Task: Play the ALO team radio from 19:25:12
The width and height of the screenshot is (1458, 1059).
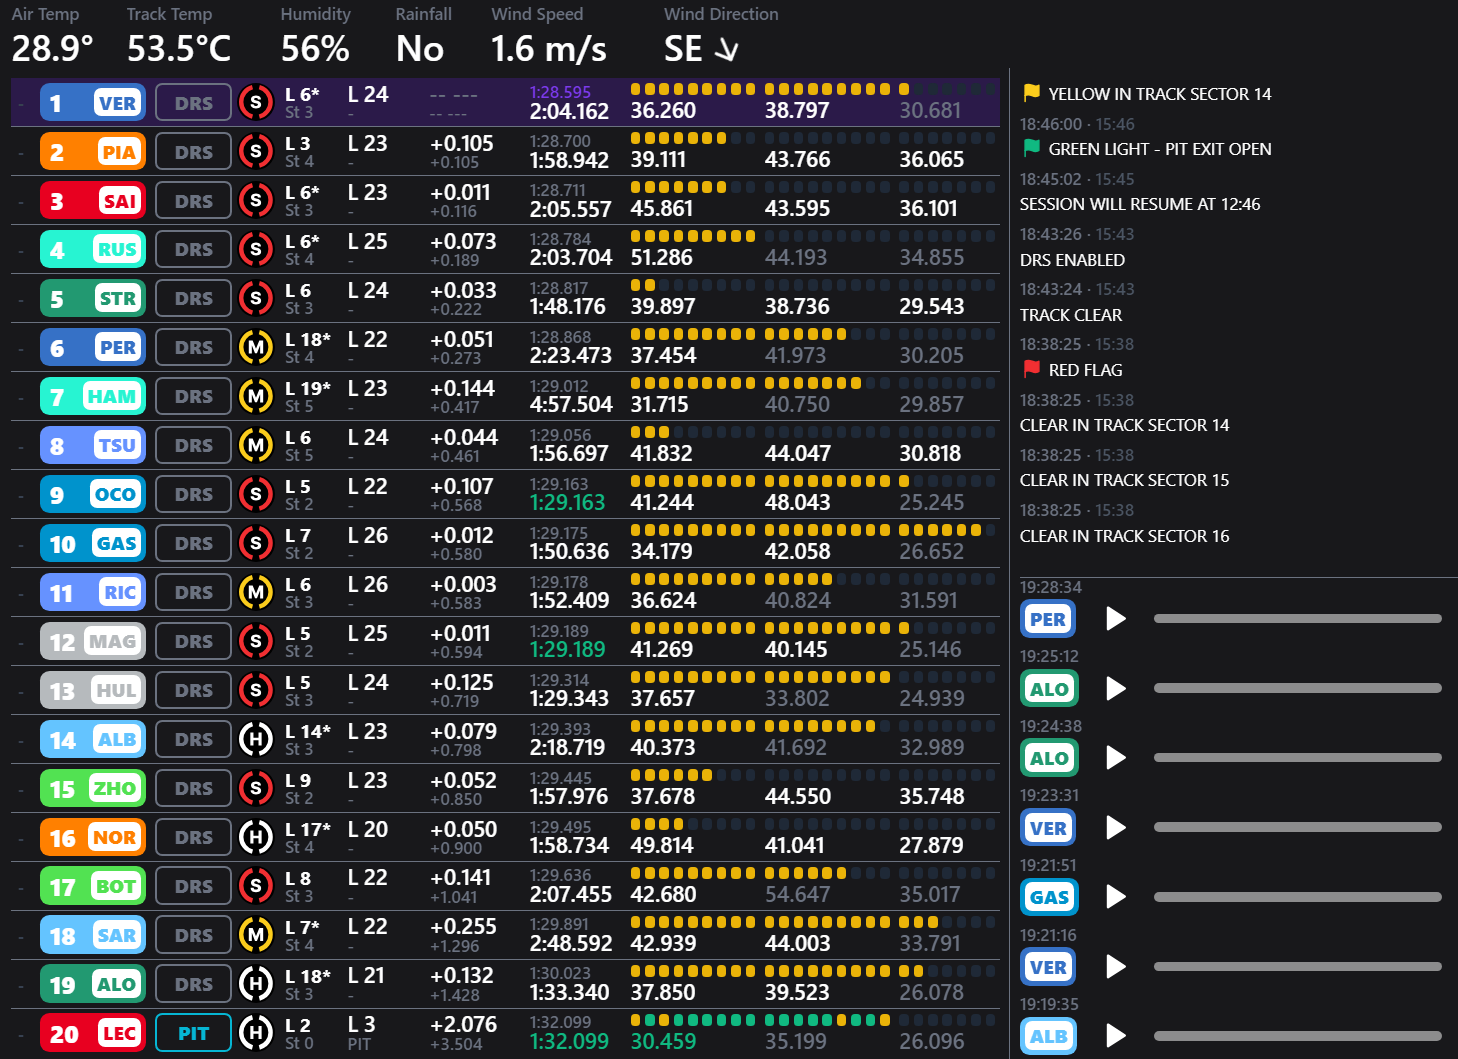Action: 1116,688
